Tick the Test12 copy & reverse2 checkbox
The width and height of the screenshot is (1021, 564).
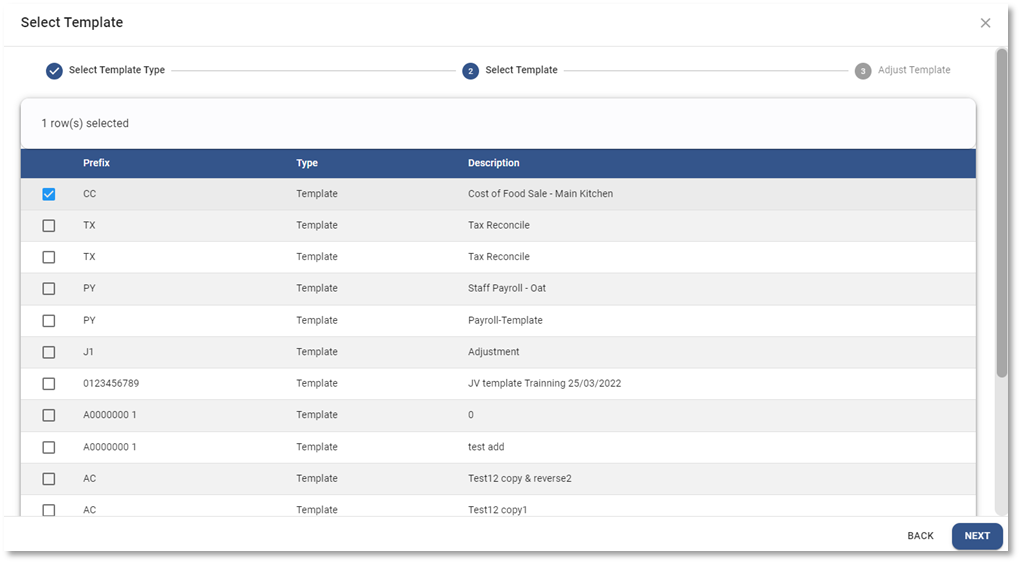[49, 479]
